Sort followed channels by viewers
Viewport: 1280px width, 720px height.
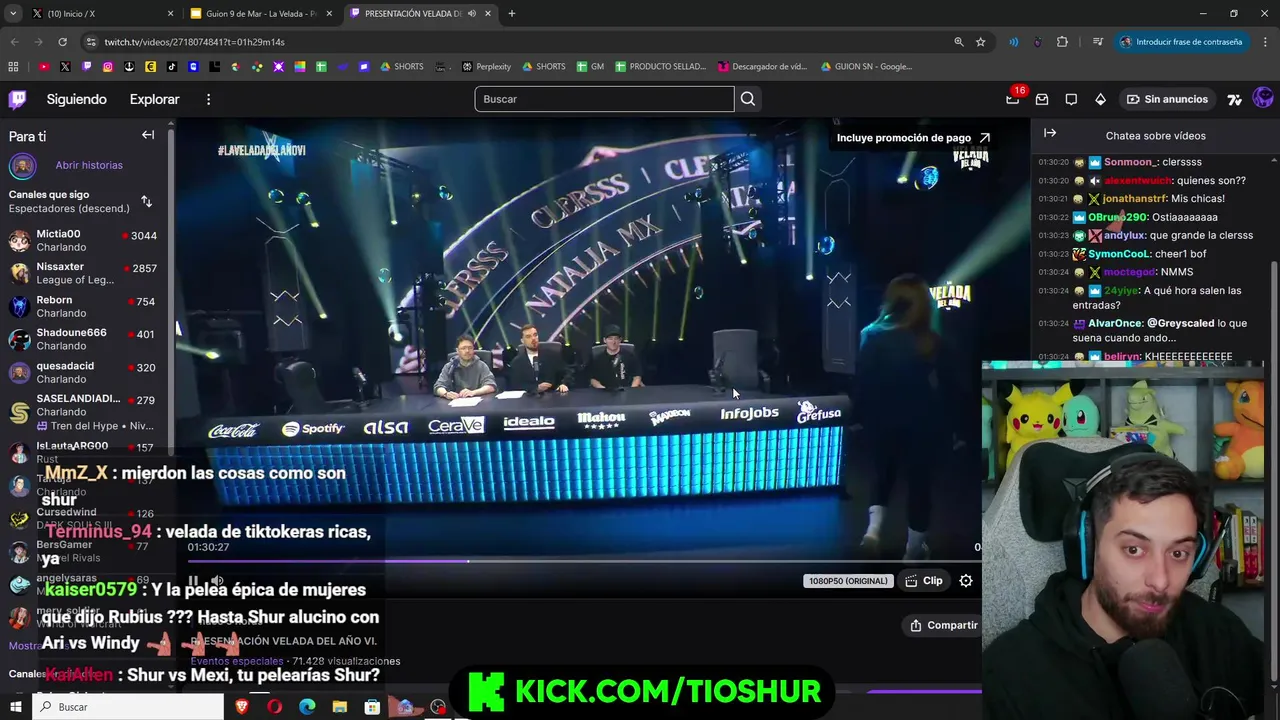[146, 202]
